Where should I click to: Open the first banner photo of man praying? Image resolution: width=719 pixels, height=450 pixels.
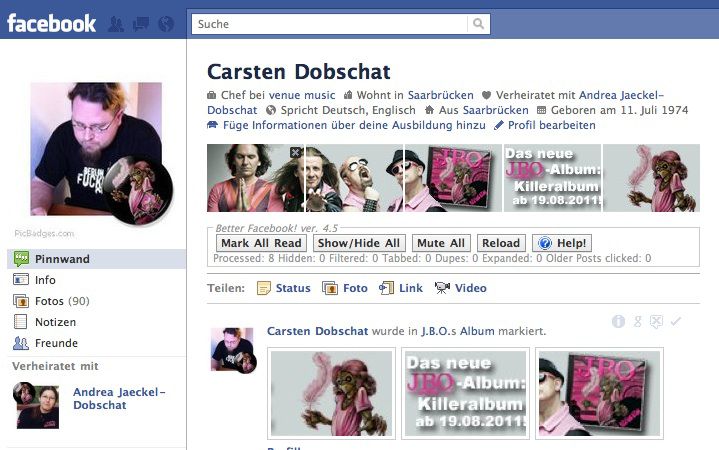point(255,178)
